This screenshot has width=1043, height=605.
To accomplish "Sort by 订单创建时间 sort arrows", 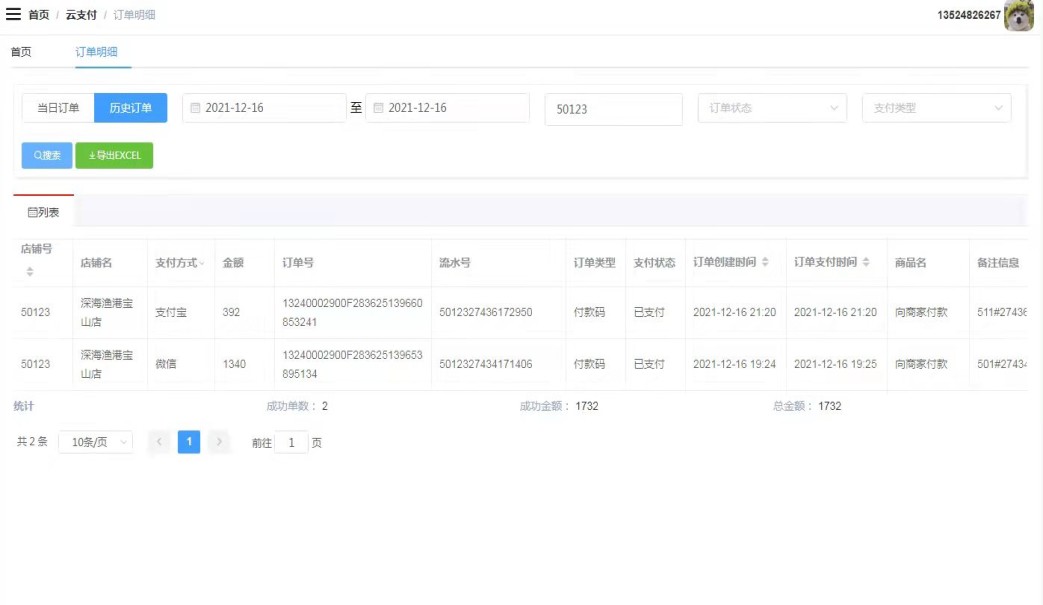I will [765, 262].
